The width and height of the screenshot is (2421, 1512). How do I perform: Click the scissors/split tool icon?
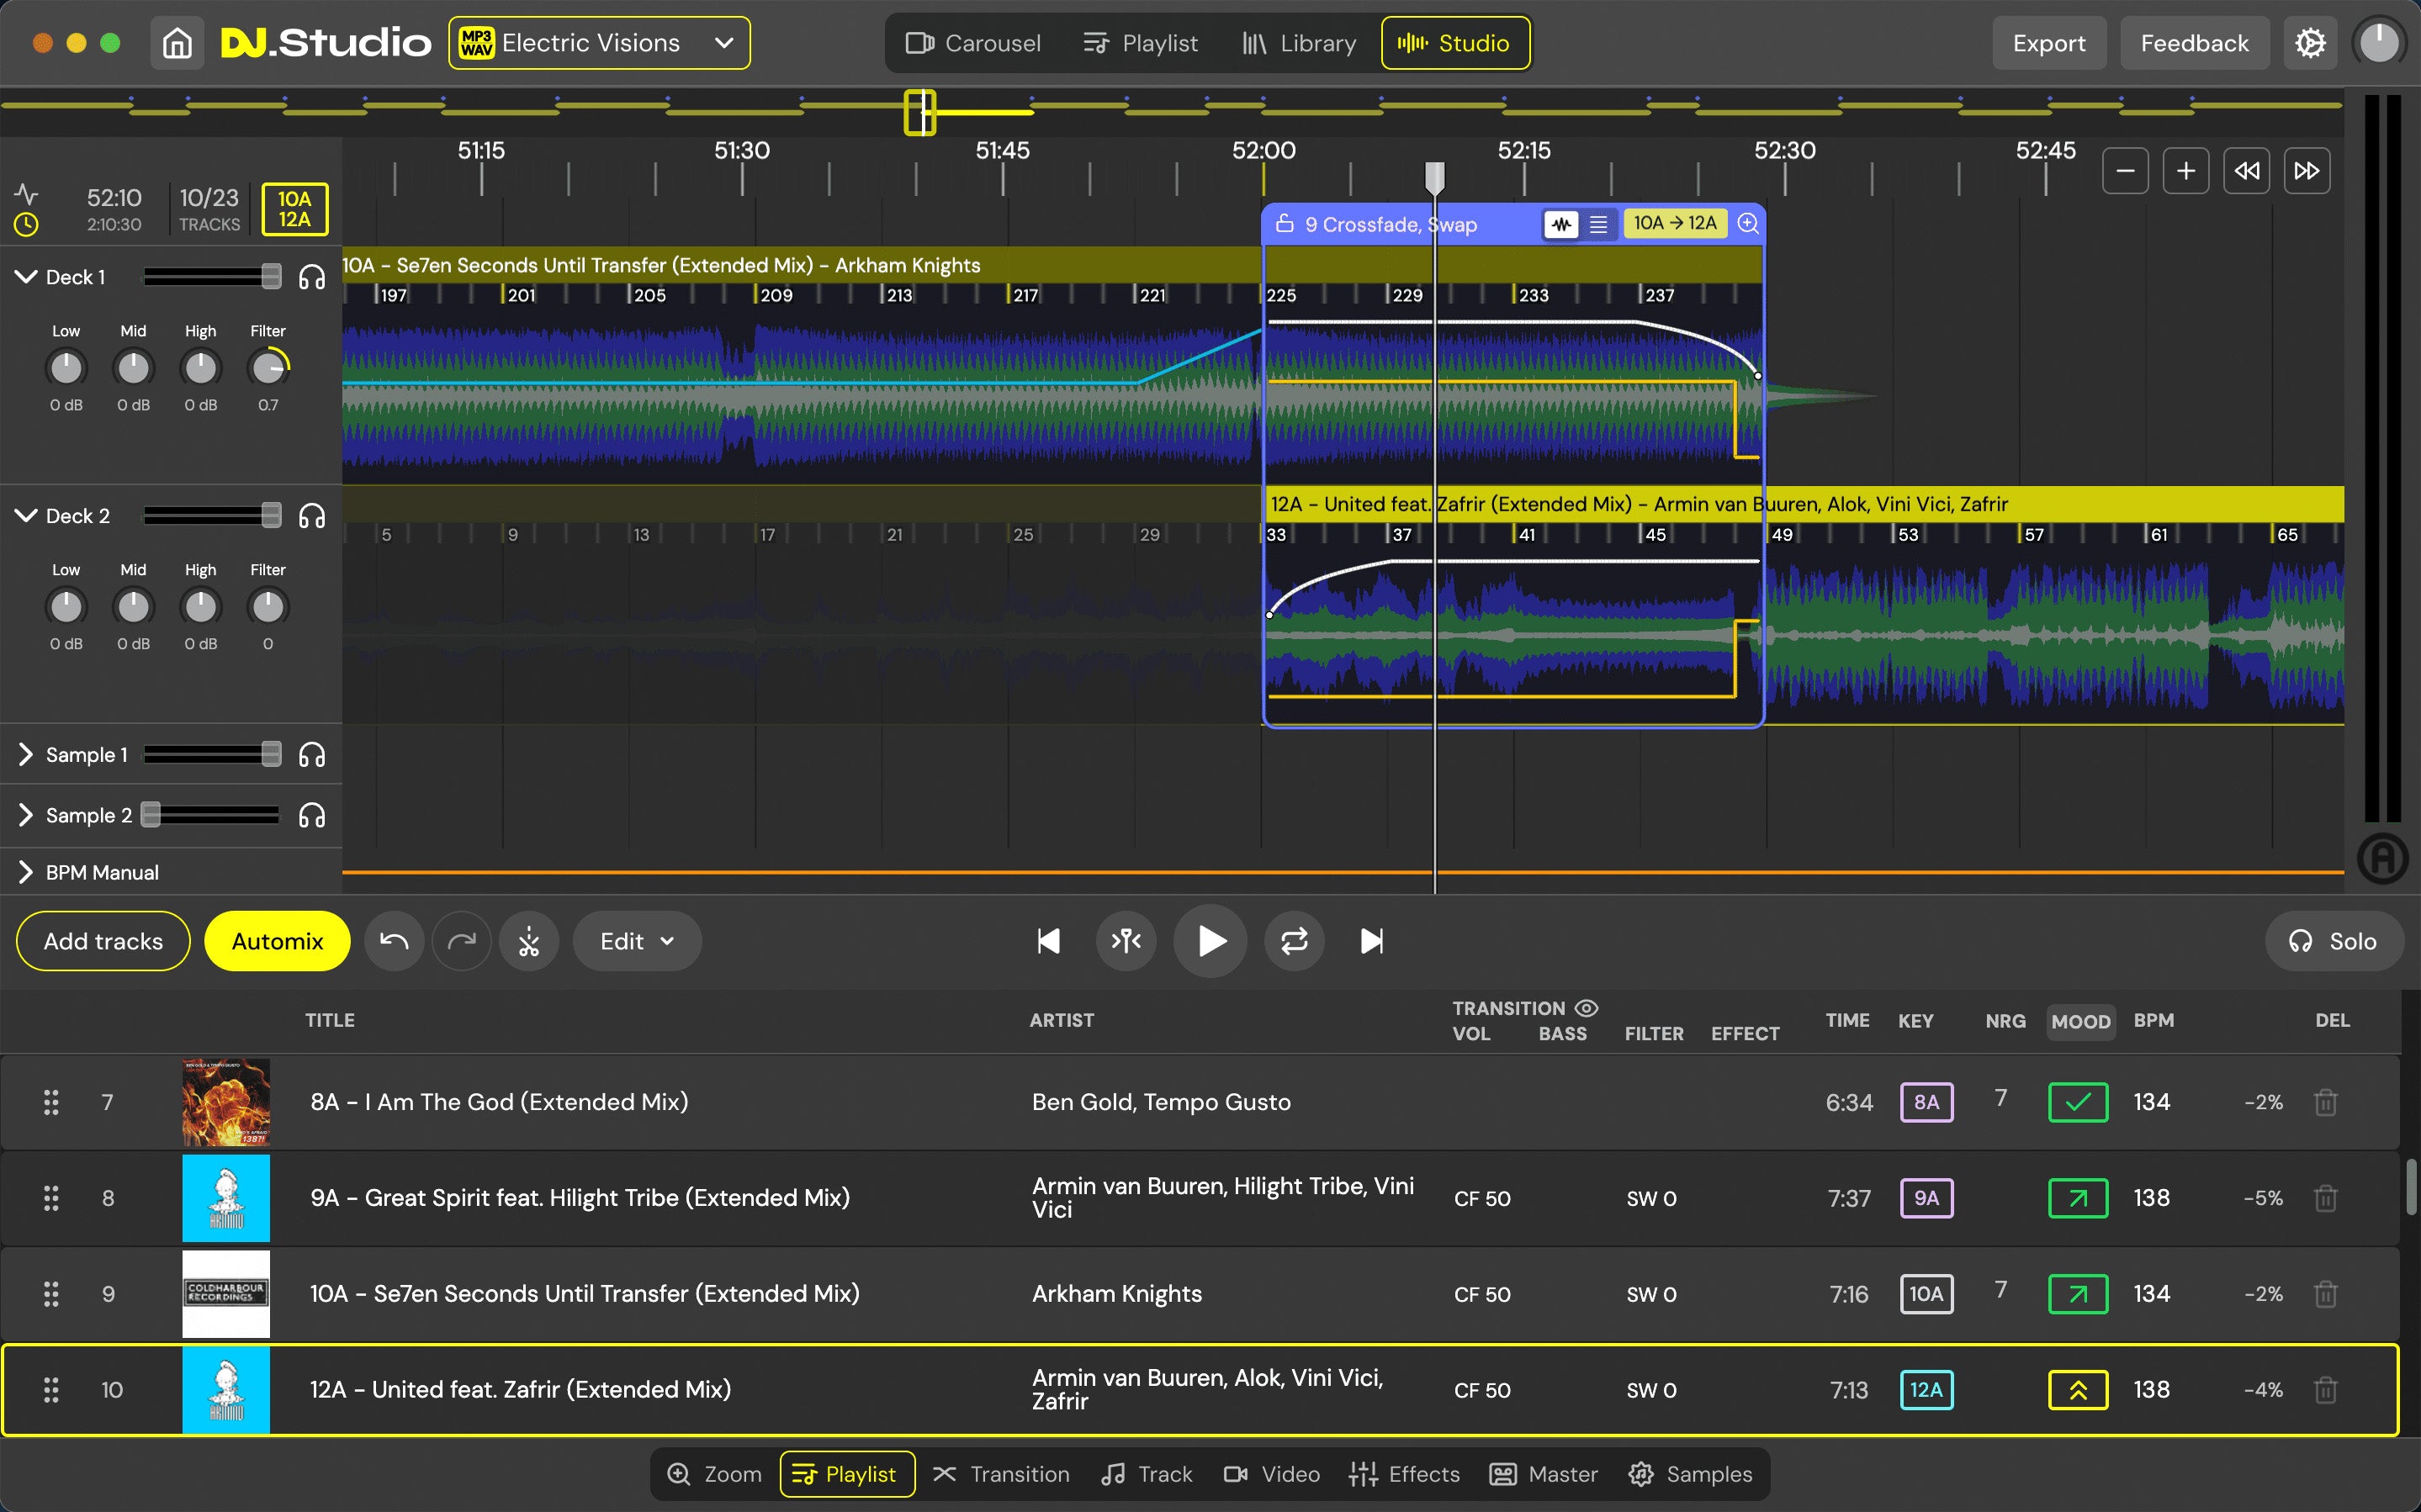point(529,941)
